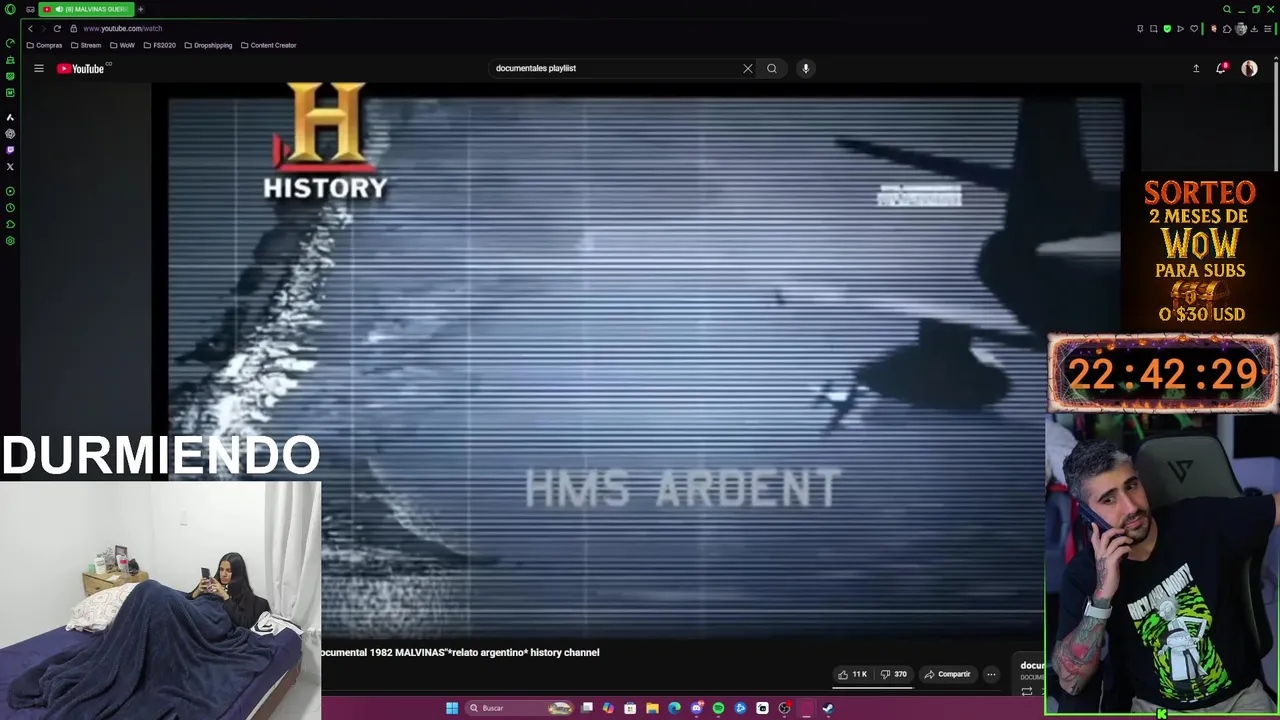Select the MALVINAS GUERRA browser tab
The height and width of the screenshot is (720, 1280).
(87, 9)
